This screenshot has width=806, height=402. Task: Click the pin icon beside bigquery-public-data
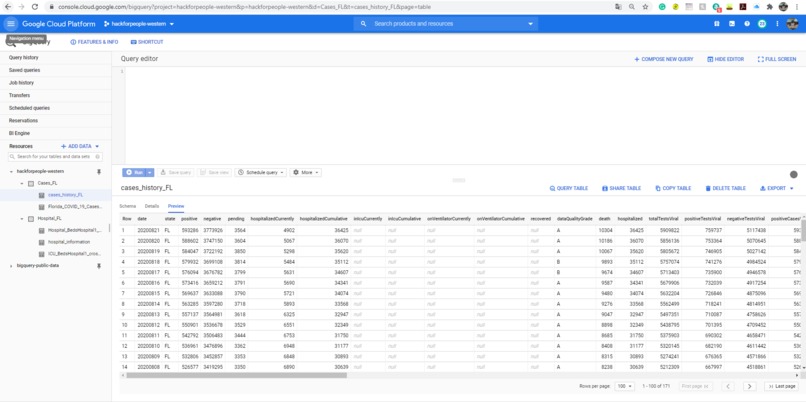99,266
